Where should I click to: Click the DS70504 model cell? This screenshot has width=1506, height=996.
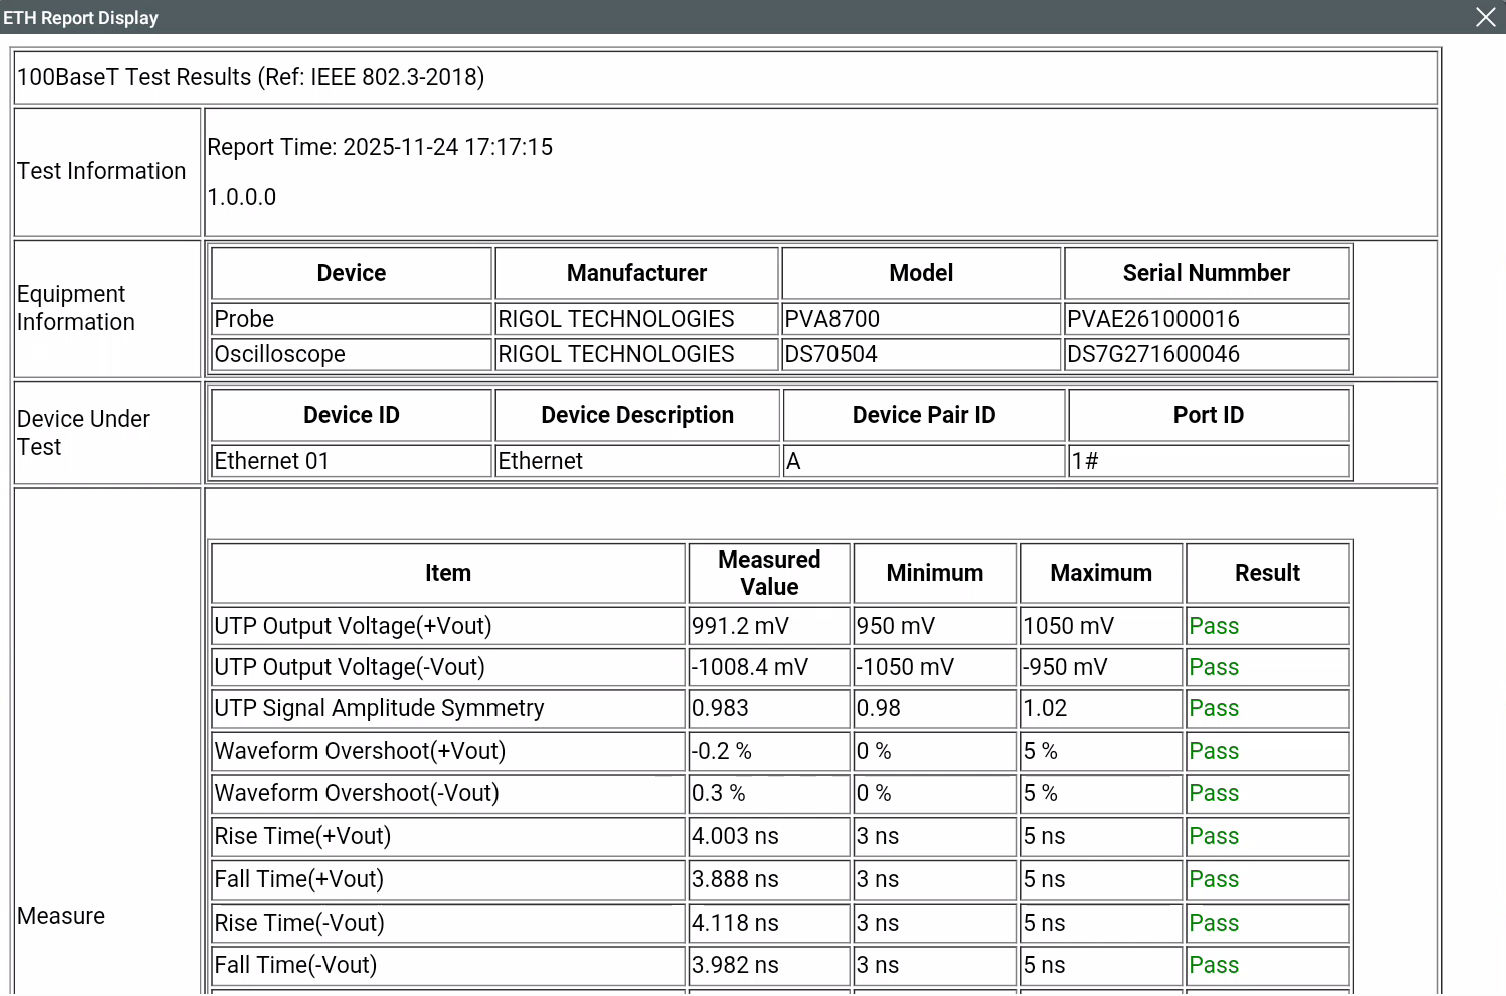coord(921,354)
